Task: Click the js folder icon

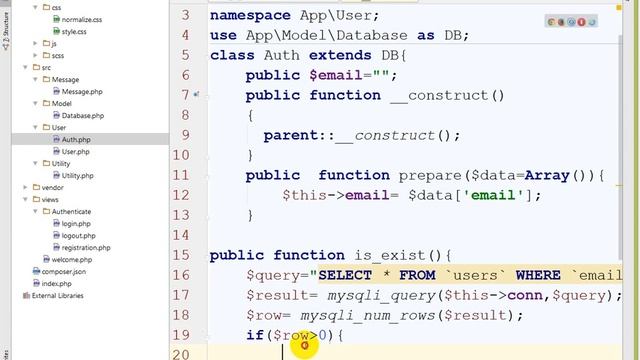Action: point(47,43)
